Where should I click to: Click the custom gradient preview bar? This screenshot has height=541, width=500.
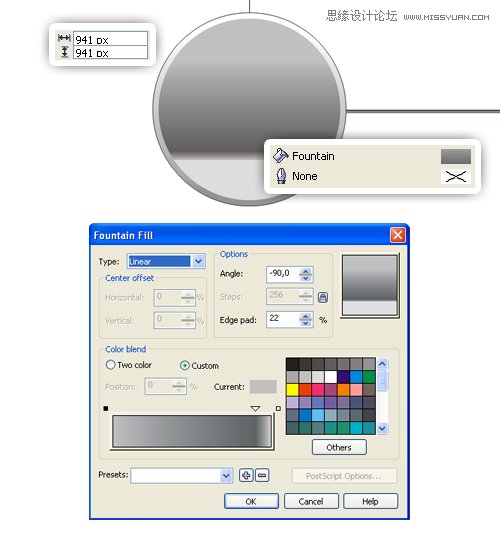pos(192,431)
